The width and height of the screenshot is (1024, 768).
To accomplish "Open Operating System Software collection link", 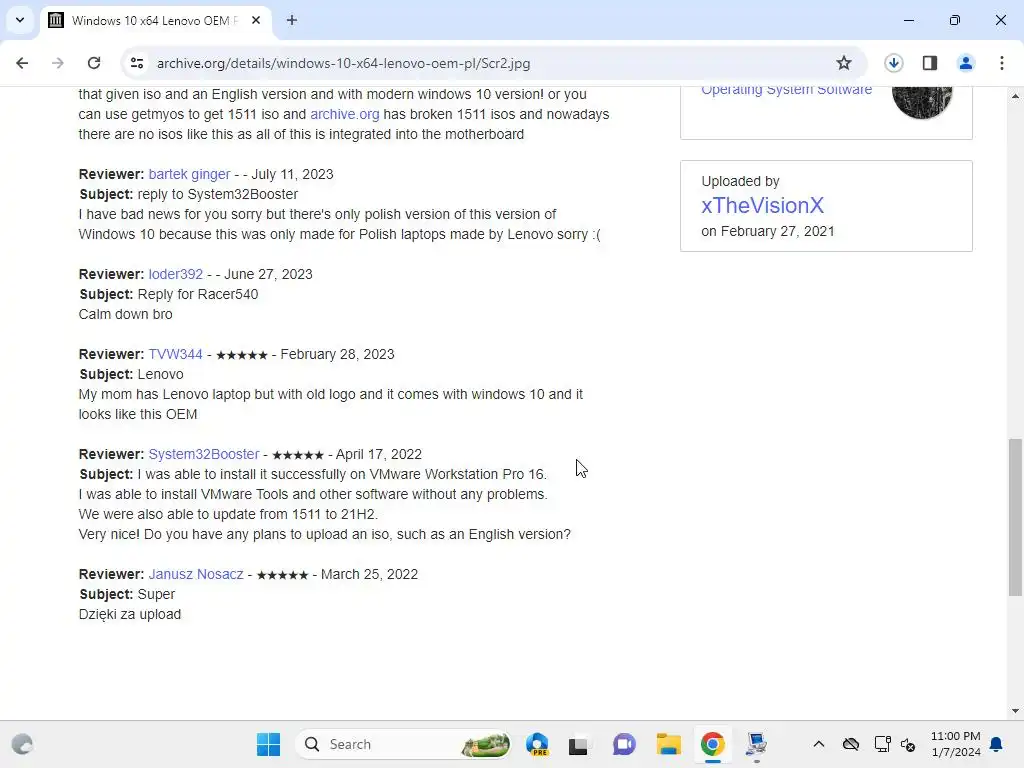I will pos(786,90).
